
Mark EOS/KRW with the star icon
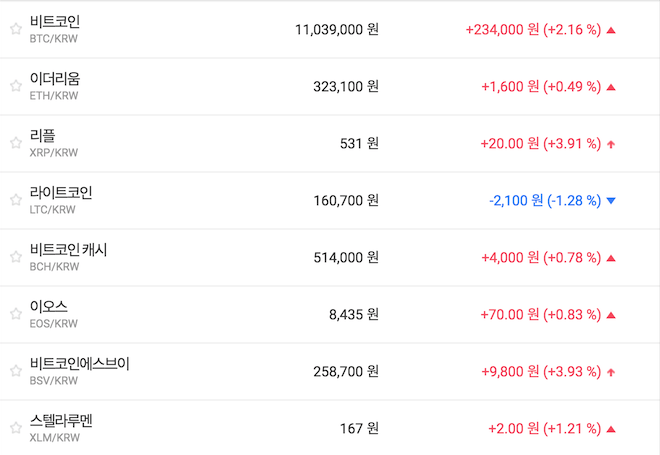[x=15, y=315]
